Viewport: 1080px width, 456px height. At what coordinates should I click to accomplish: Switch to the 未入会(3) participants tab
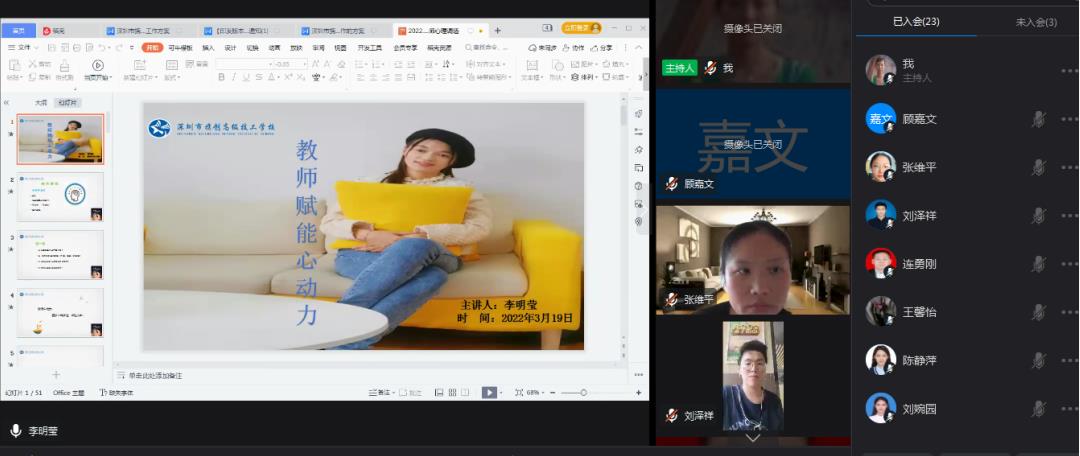pyautogui.click(x=1036, y=22)
